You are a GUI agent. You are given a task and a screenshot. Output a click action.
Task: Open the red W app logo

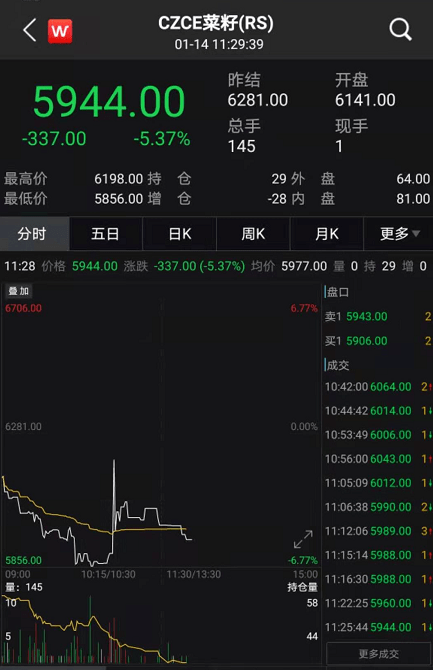coord(60,31)
